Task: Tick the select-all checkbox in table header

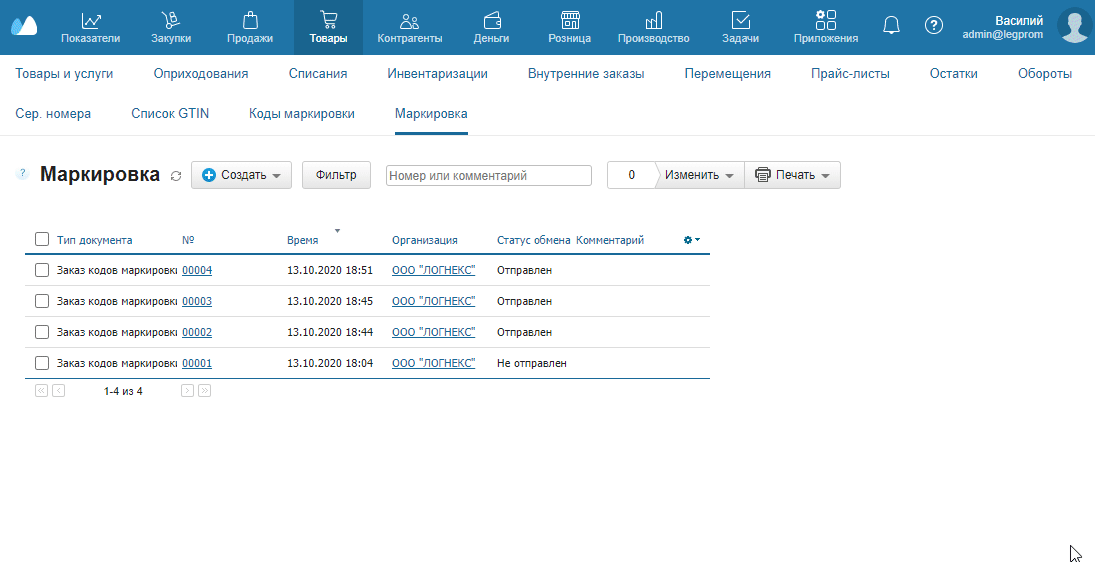Action: [x=42, y=240]
